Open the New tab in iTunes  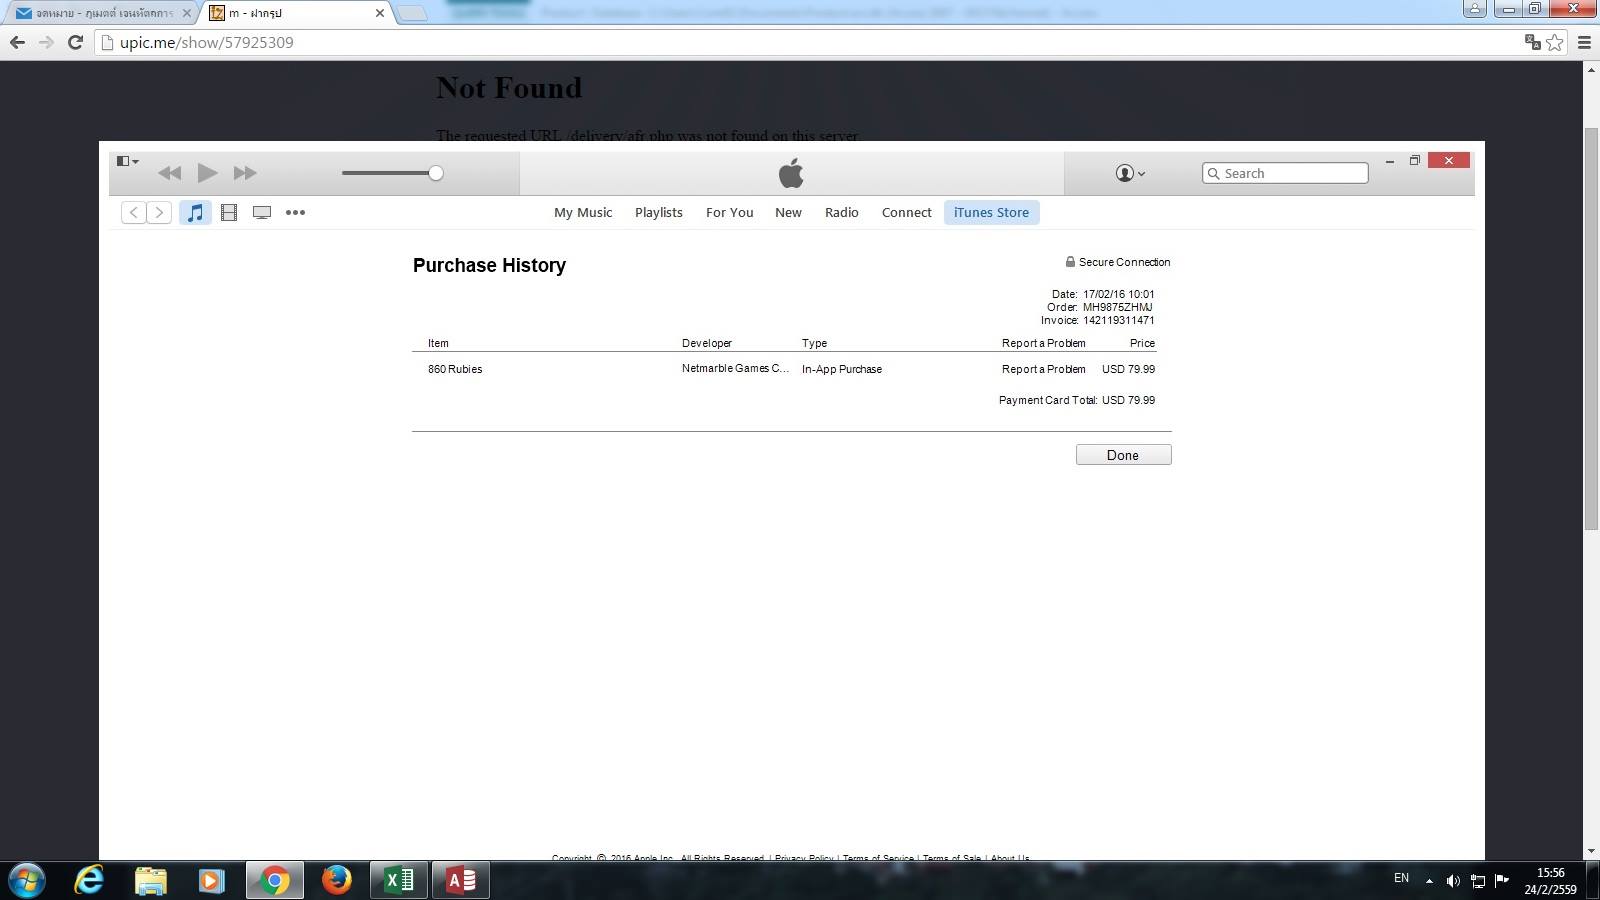pyautogui.click(x=788, y=212)
